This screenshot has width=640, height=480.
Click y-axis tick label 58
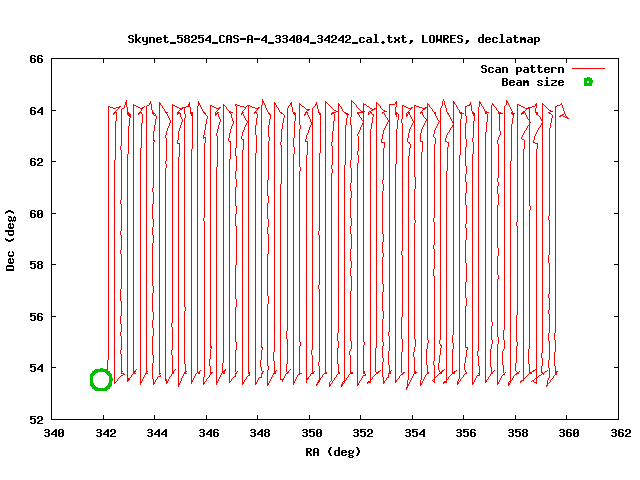36,265
